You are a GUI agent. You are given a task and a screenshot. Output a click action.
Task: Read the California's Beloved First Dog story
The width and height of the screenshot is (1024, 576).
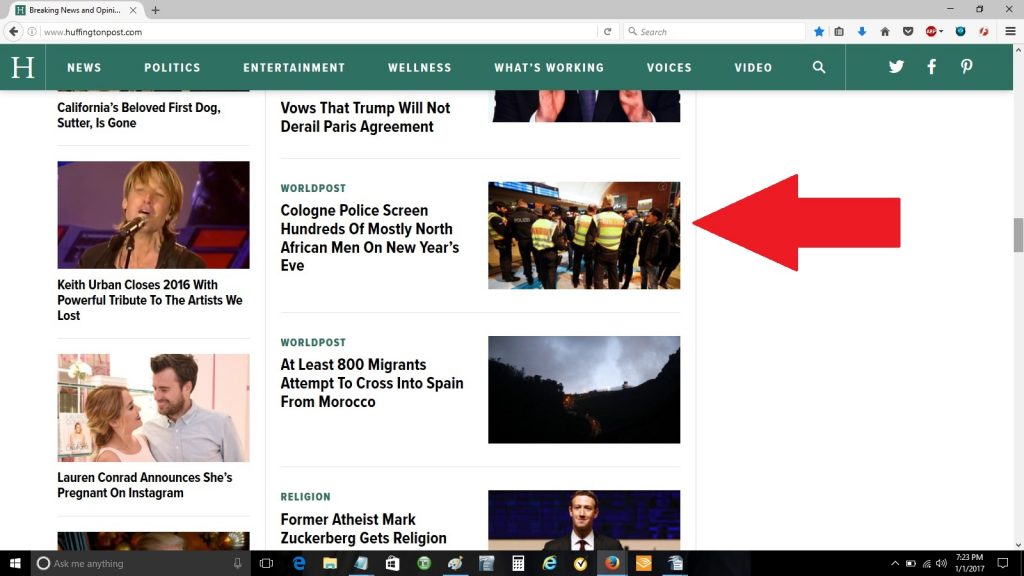(138, 115)
